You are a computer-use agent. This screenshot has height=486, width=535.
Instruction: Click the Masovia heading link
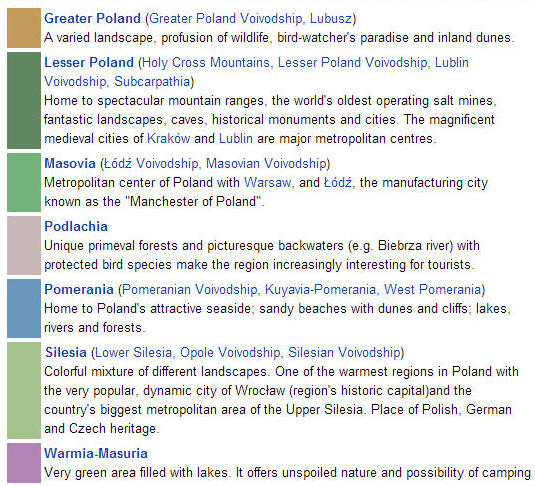[70, 163]
